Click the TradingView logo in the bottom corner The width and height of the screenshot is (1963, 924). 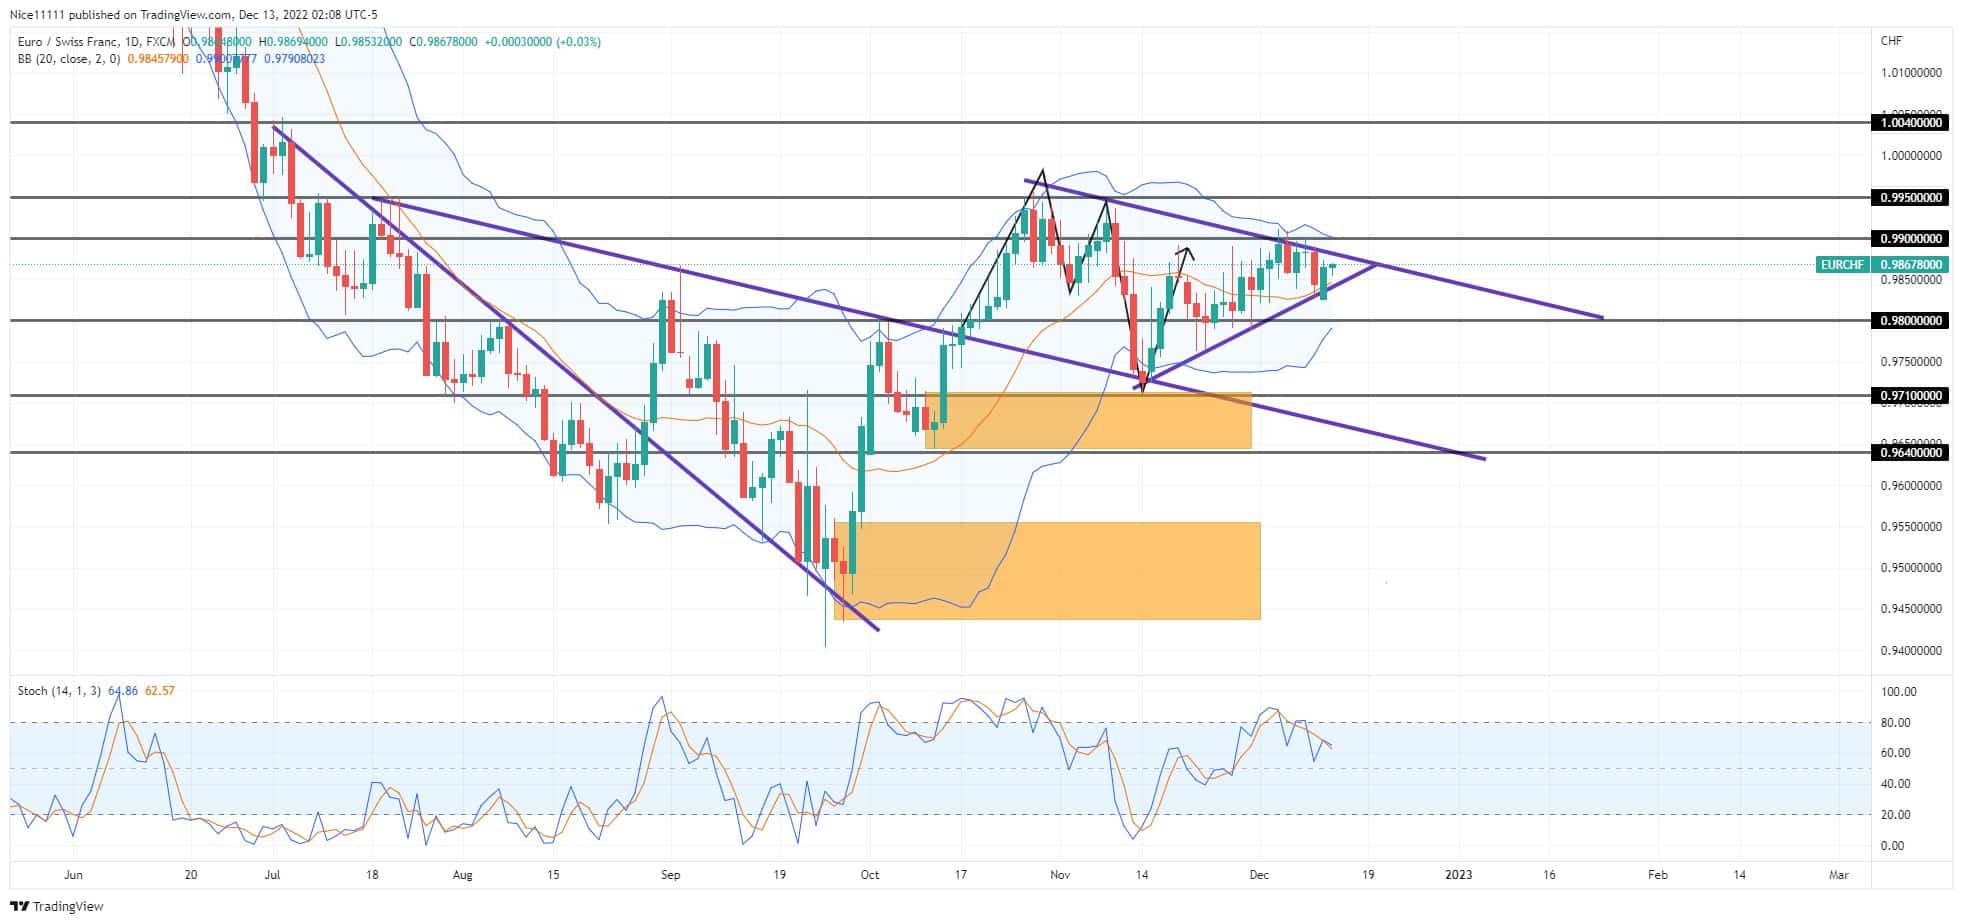pyautogui.click(x=57, y=906)
